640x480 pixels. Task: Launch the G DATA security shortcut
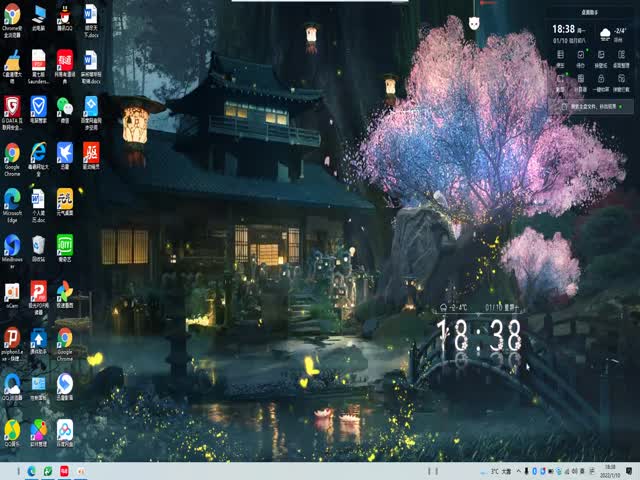12,108
